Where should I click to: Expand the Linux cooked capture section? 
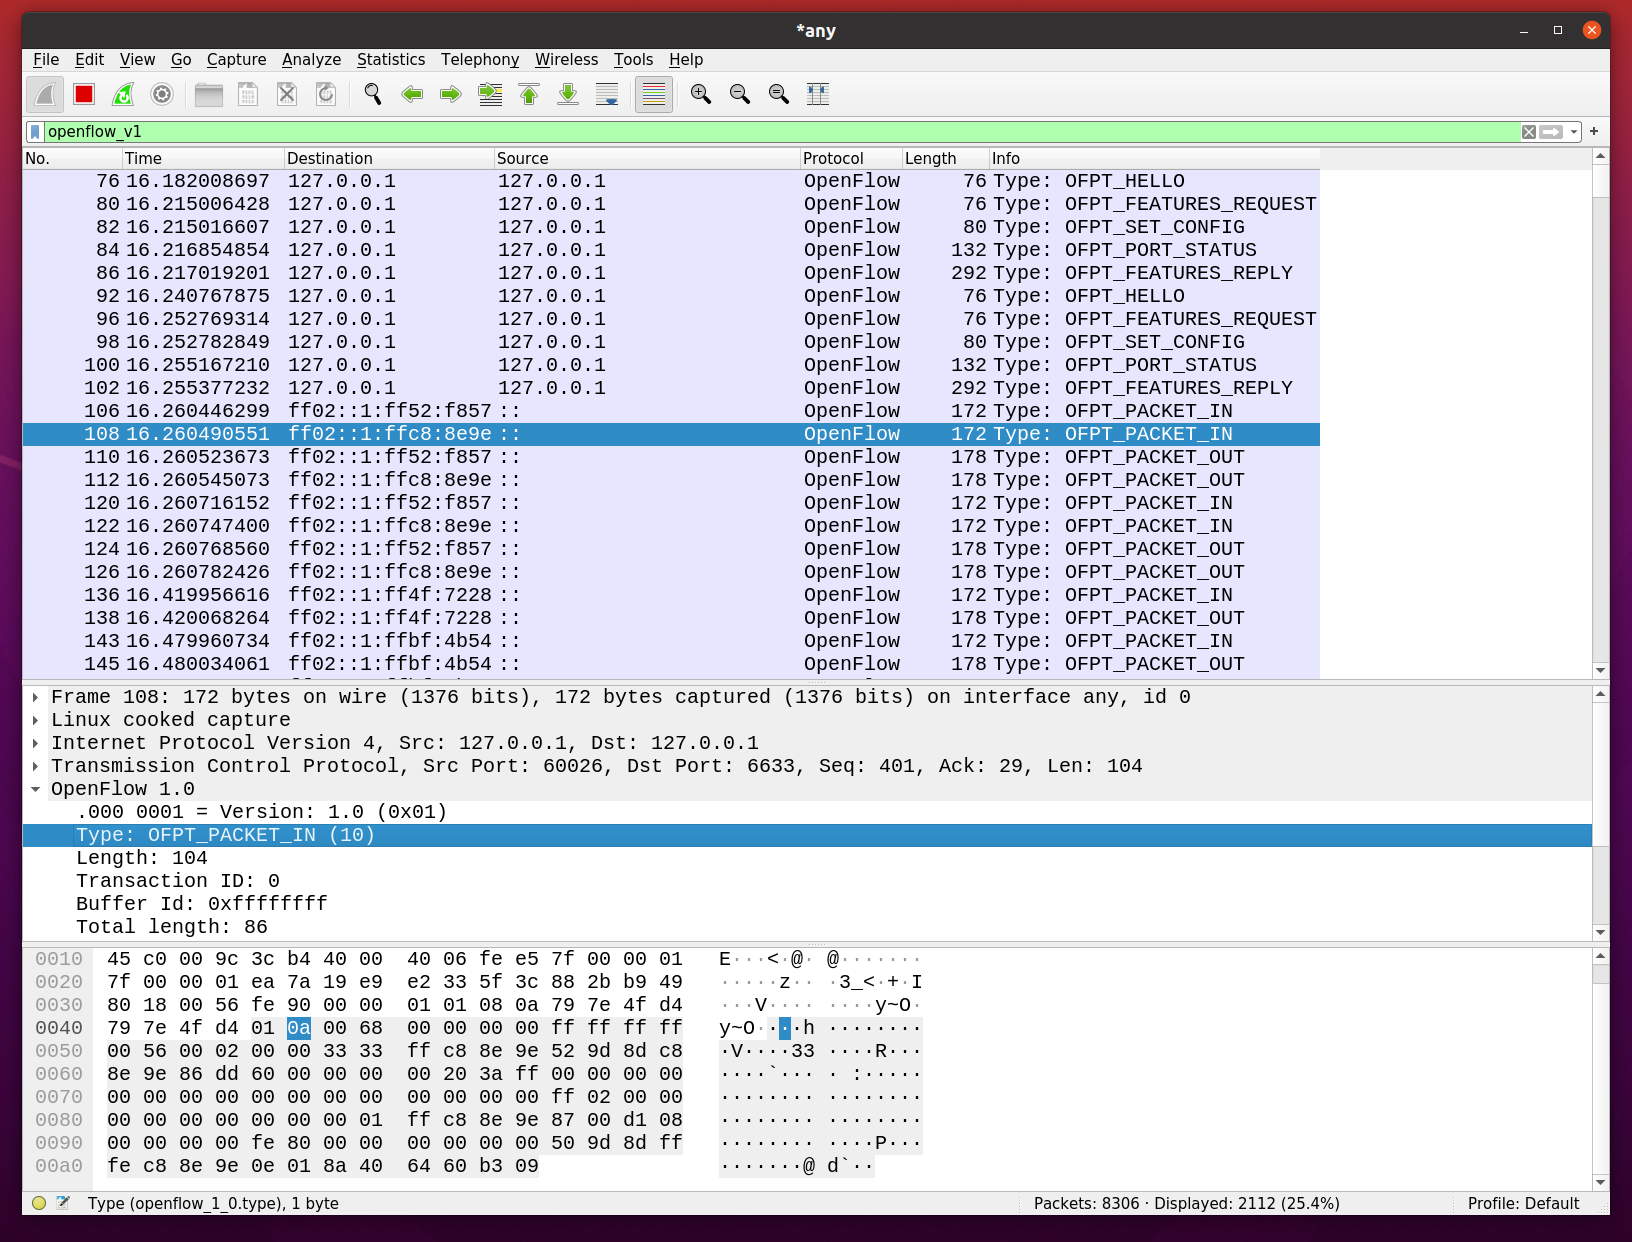(x=36, y=720)
